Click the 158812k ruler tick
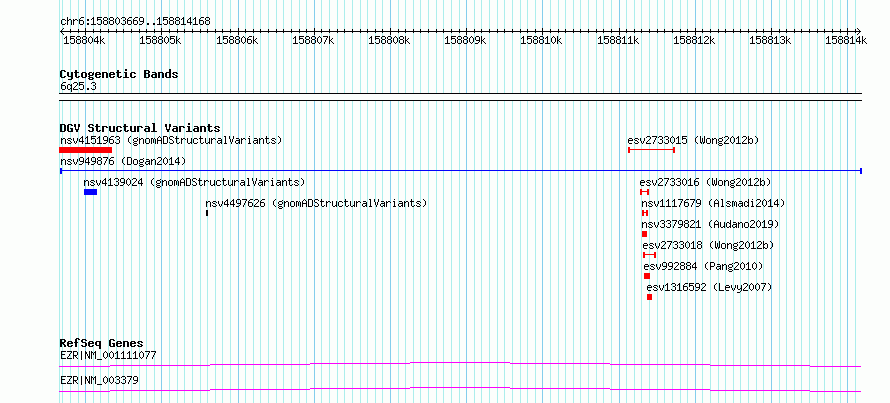890x403 pixels. pos(695,40)
